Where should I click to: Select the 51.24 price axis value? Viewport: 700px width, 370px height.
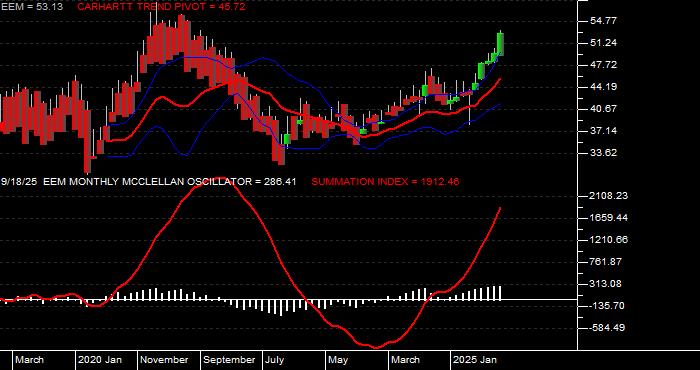(x=603, y=43)
